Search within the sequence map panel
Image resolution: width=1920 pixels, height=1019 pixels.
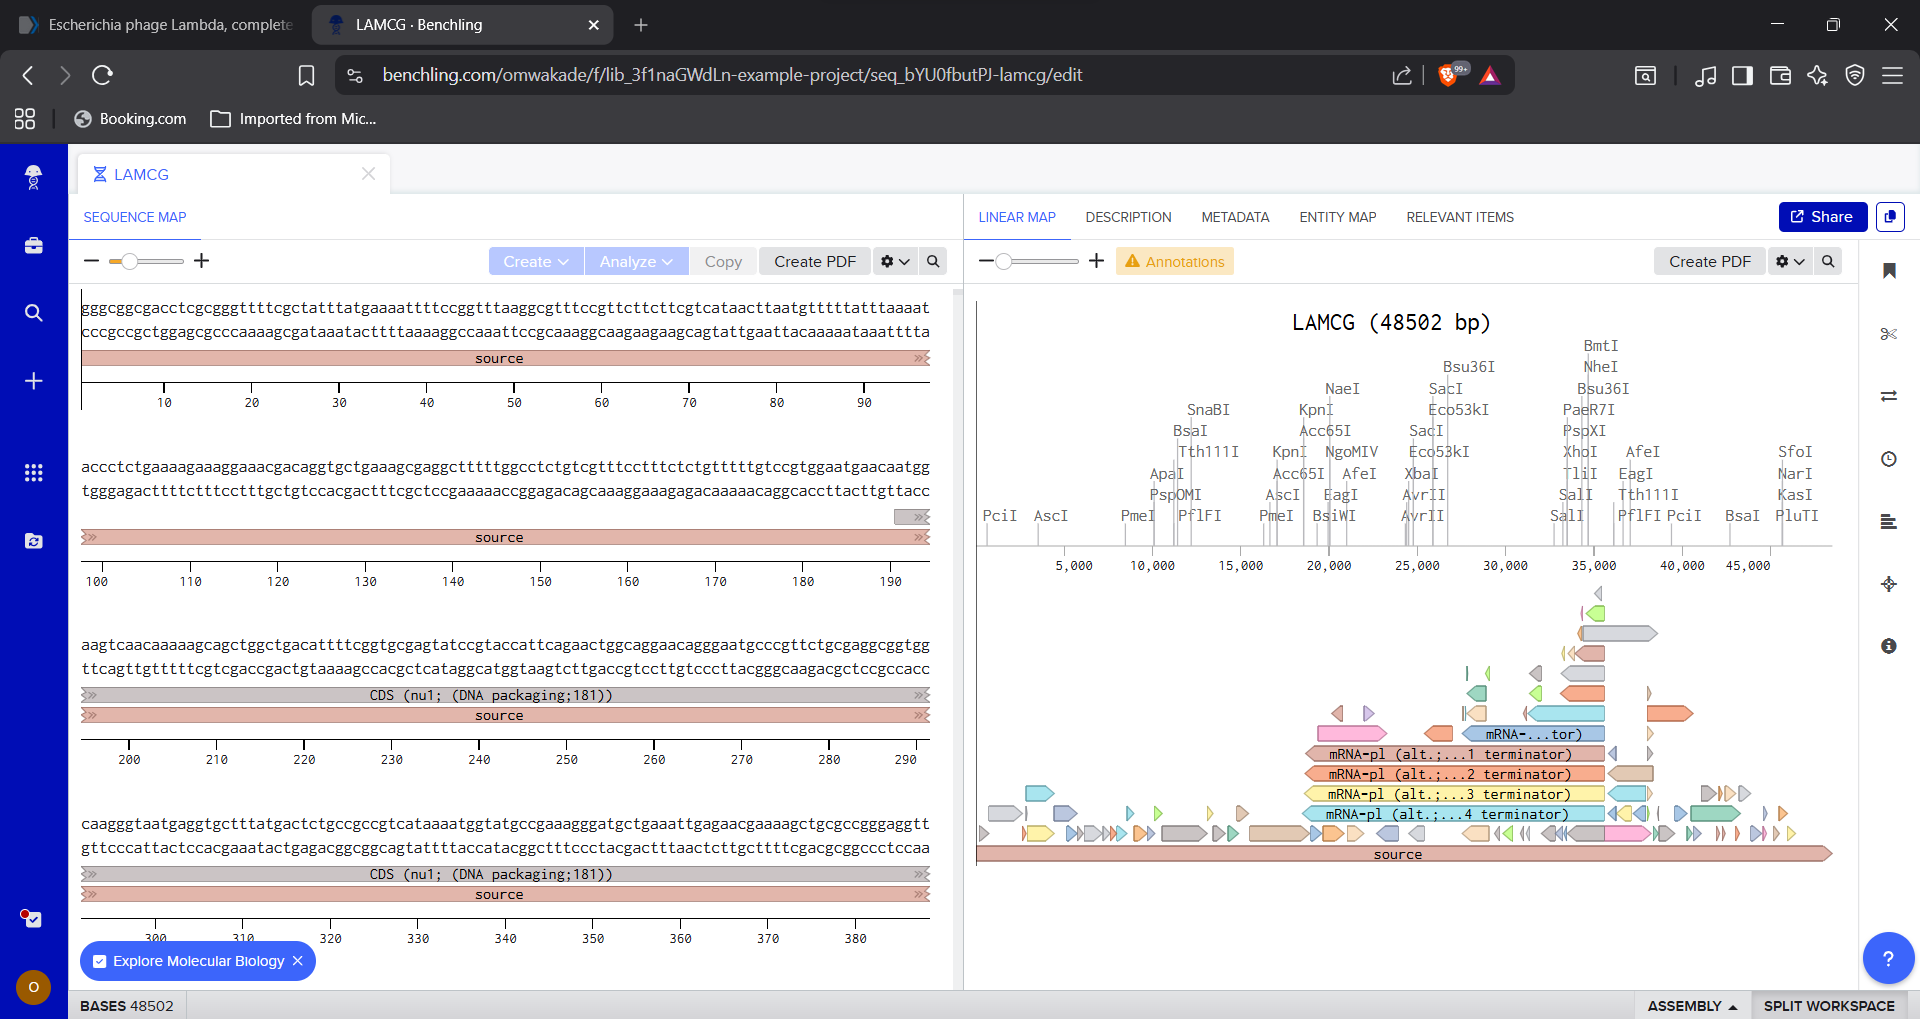tap(933, 261)
